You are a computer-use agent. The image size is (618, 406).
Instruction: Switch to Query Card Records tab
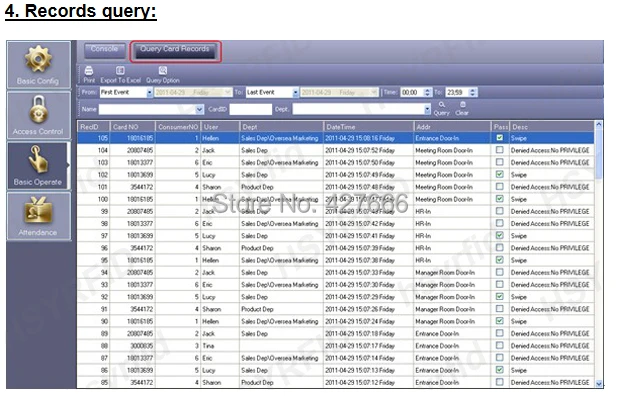[175, 51]
